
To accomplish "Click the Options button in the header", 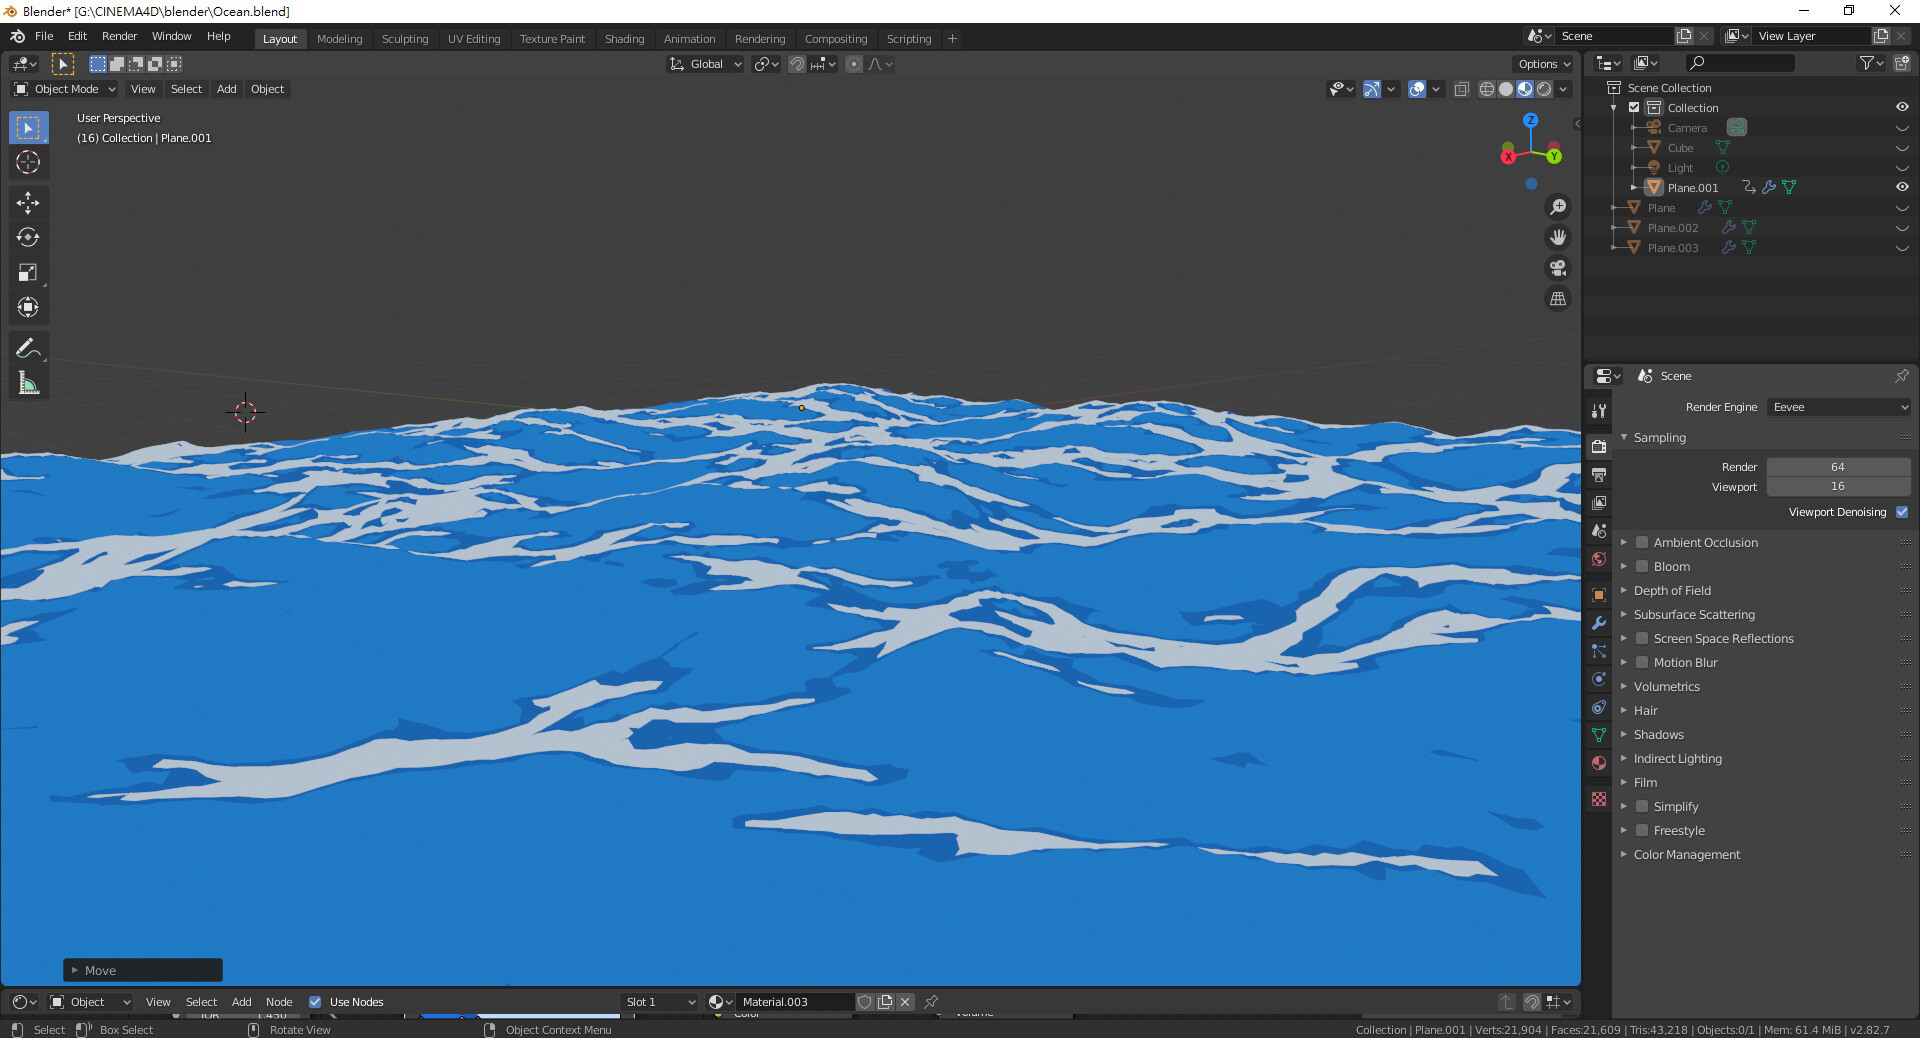I will coord(1544,64).
